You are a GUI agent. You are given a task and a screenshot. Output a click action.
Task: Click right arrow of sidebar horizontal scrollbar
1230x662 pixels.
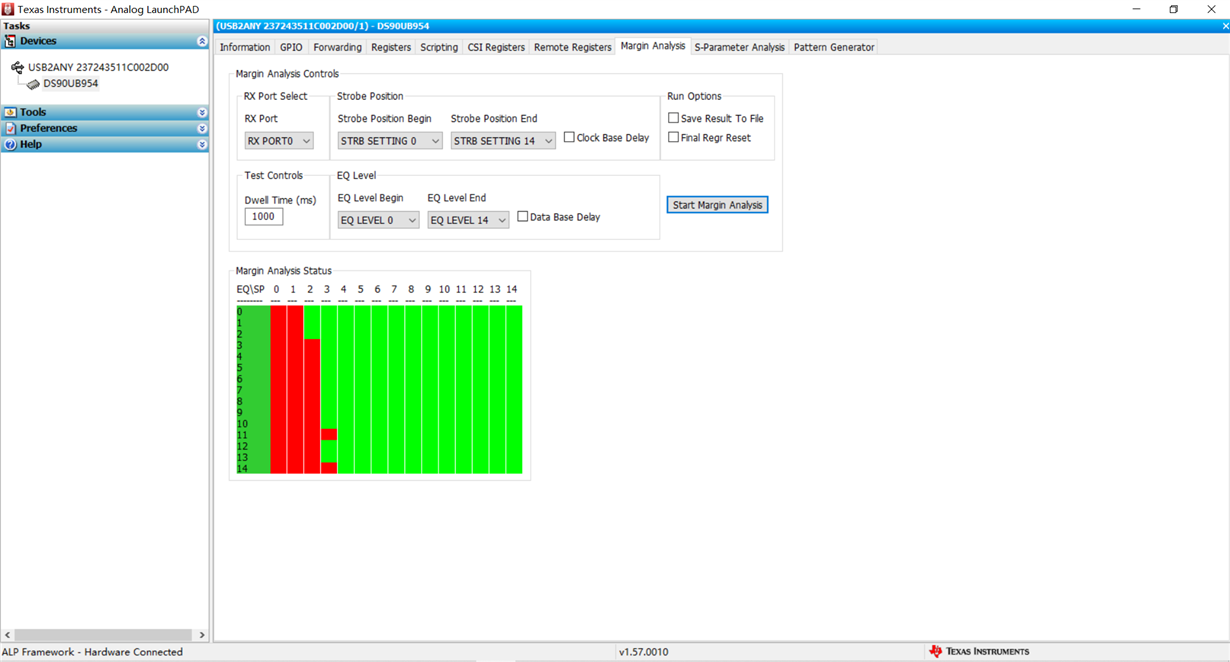pos(202,635)
